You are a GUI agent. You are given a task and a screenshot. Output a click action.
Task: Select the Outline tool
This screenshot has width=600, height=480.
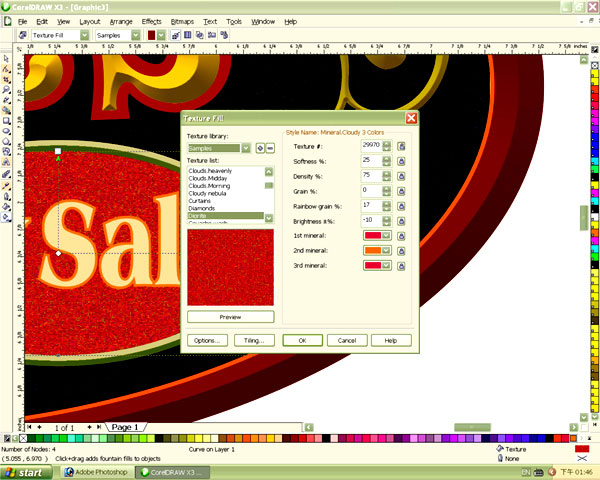(6, 196)
